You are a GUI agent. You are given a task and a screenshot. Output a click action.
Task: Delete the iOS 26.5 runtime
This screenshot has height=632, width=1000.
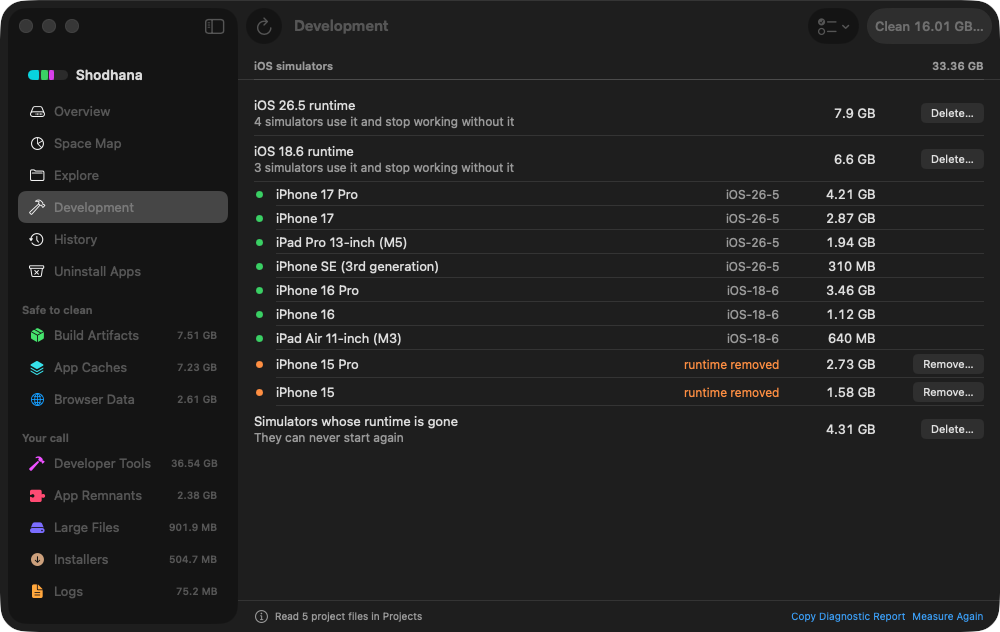[952, 113]
